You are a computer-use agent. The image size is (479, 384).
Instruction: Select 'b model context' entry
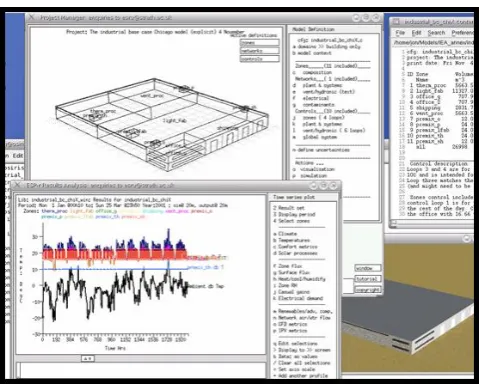(x=312, y=53)
